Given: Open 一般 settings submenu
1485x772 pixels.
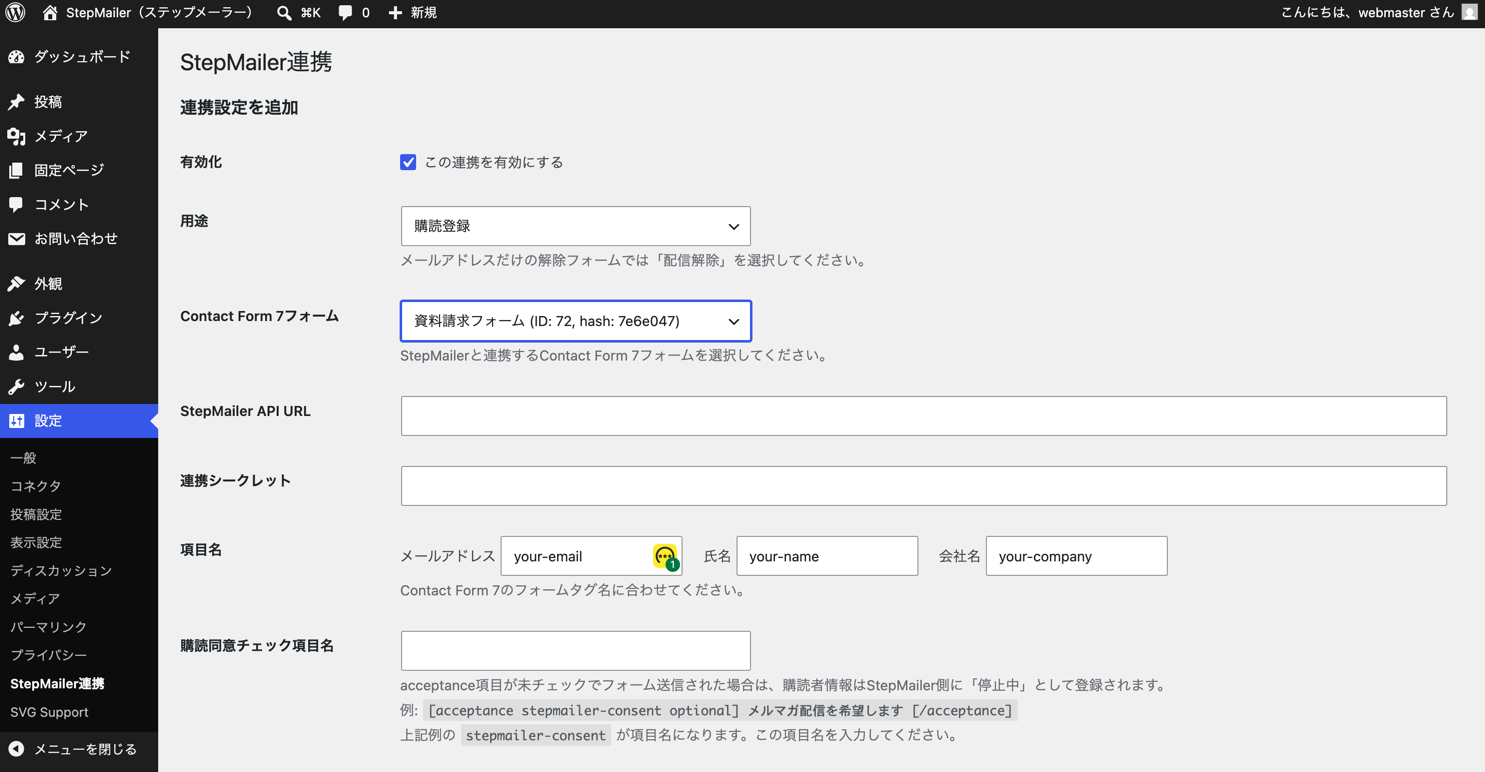Looking at the screenshot, I should coord(23,458).
